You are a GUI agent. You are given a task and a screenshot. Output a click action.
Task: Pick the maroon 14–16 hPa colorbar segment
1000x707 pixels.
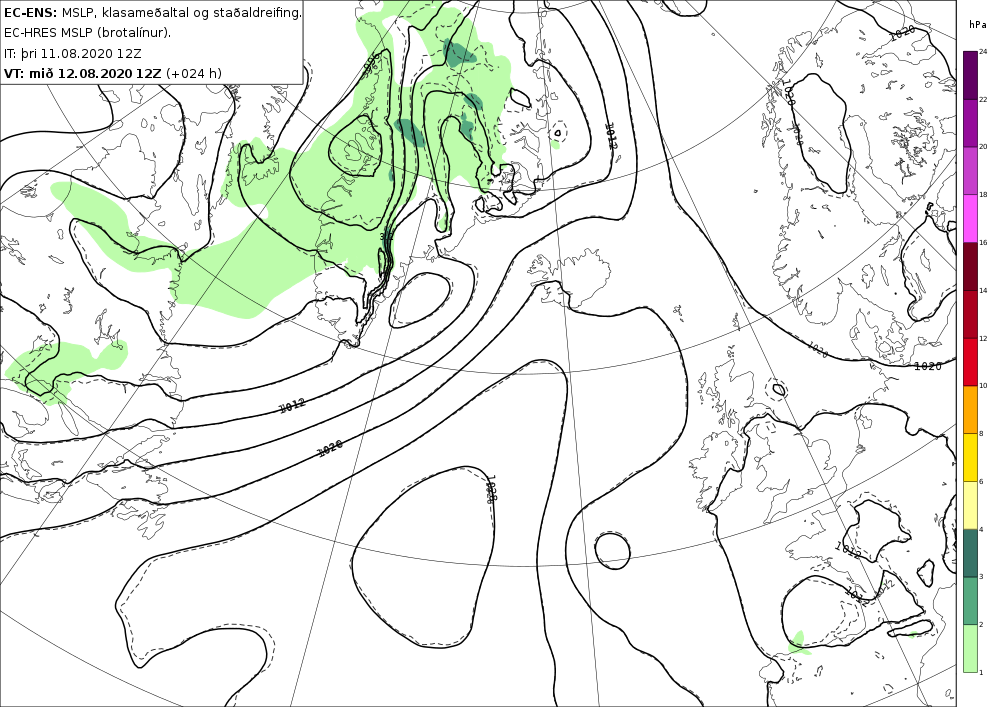pyautogui.click(x=970, y=266)
